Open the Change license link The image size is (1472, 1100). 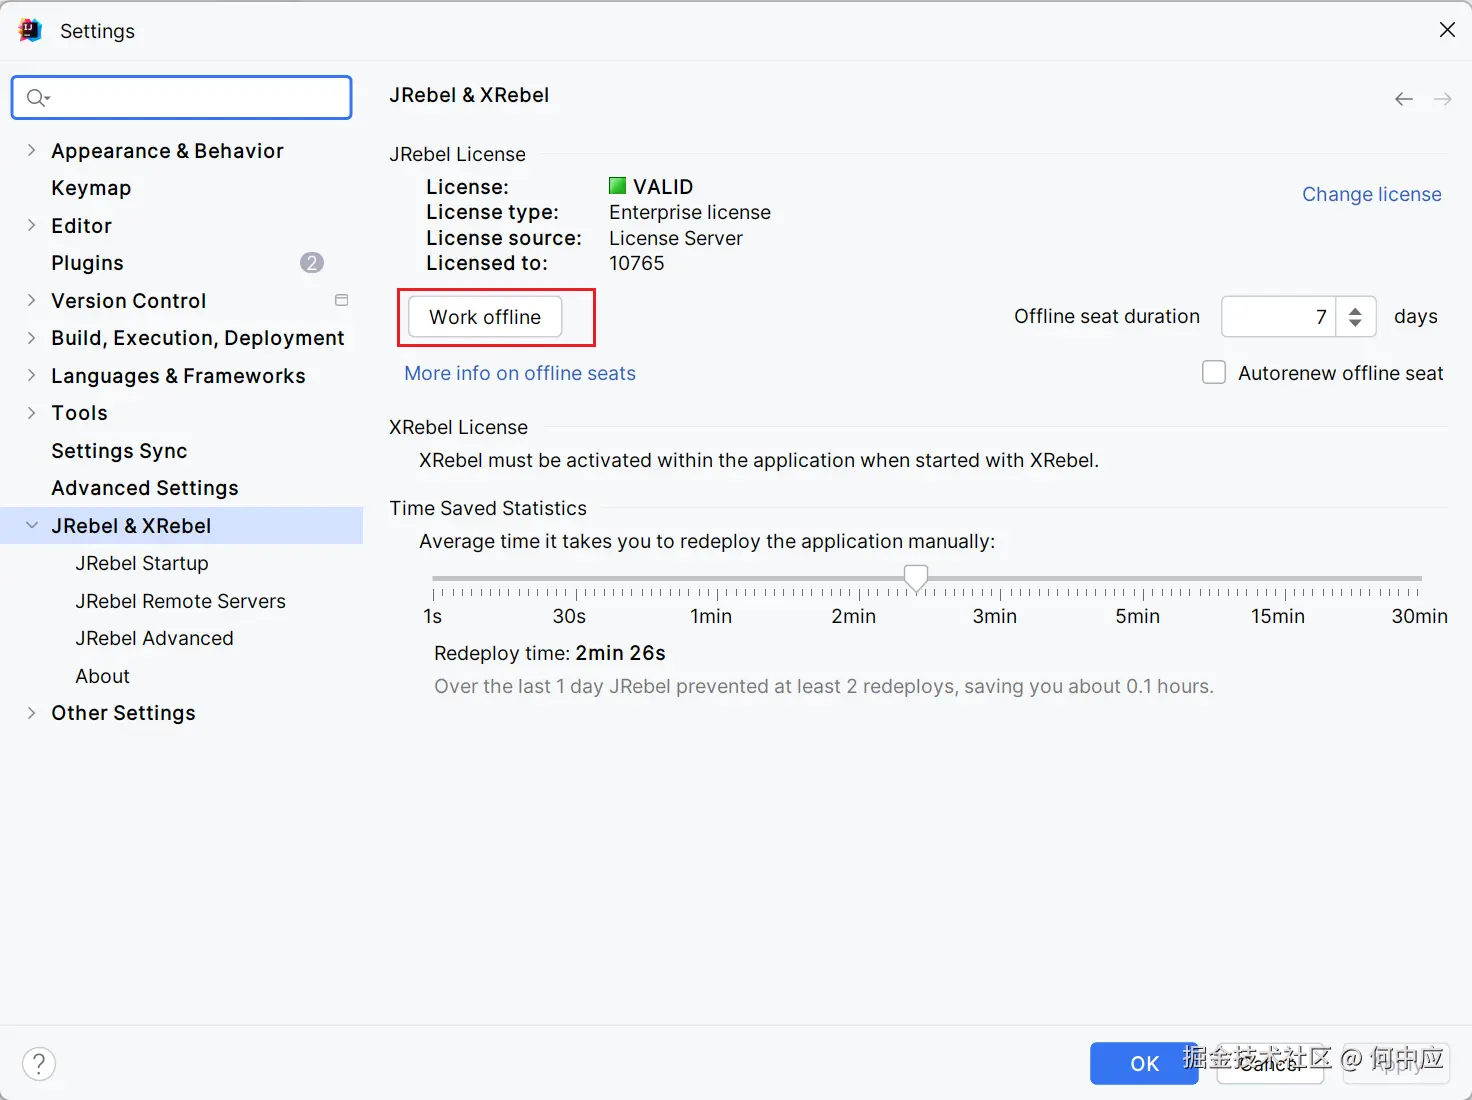click(1371, 194)
